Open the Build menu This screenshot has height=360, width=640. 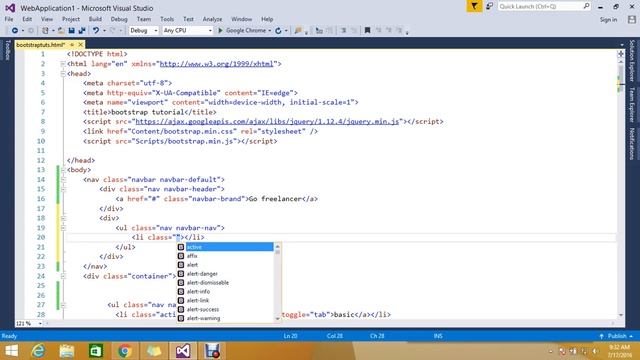coord(95,19)
